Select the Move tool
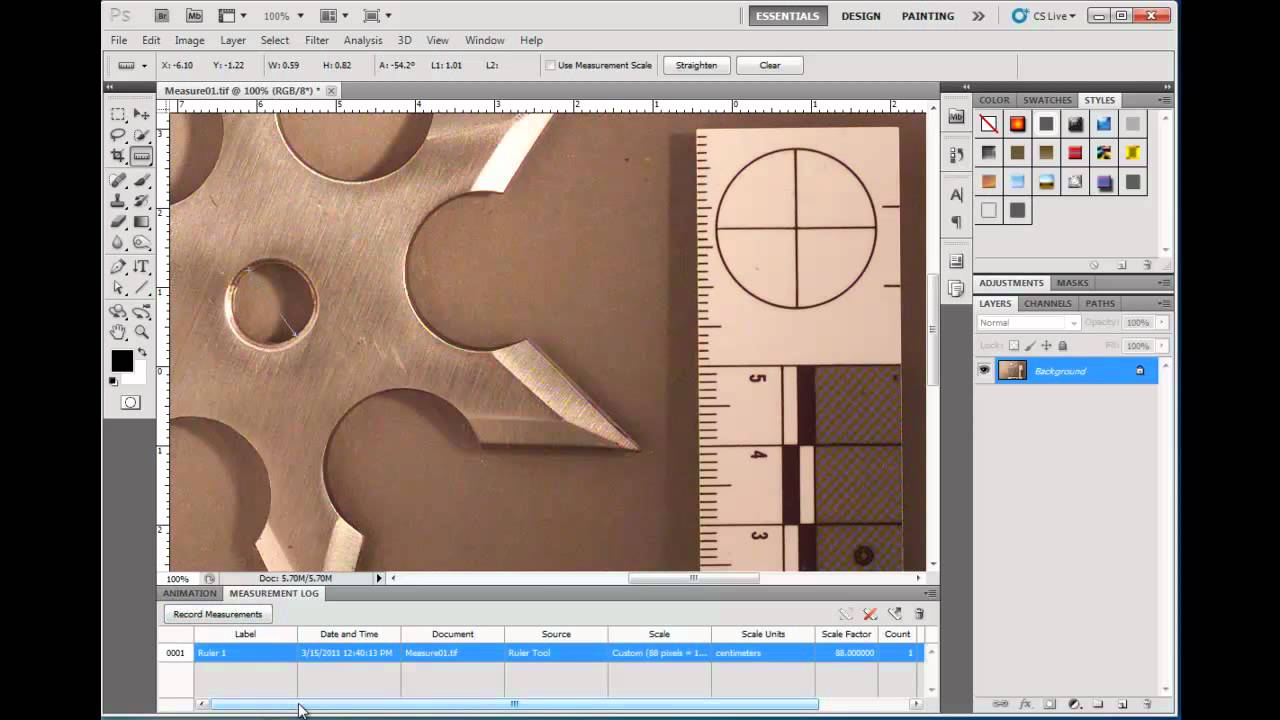 [x=142, y=114]
